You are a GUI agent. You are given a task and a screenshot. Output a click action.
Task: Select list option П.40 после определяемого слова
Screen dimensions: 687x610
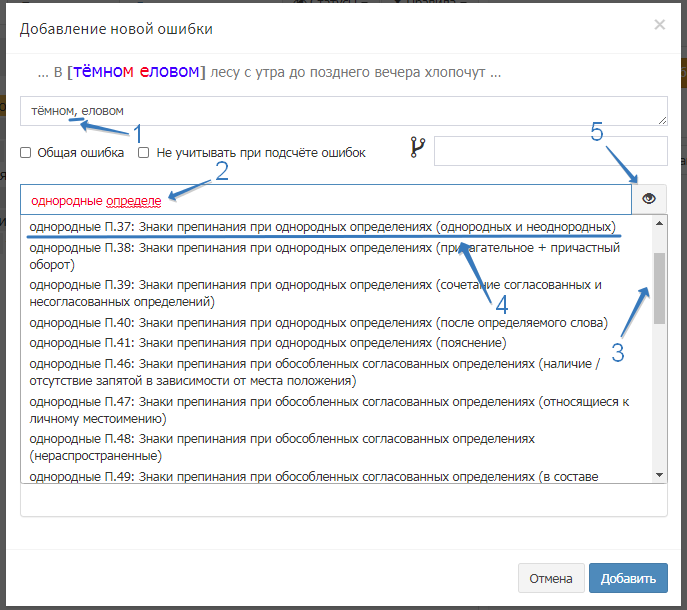pyautogui.click(x=322, y=323)
